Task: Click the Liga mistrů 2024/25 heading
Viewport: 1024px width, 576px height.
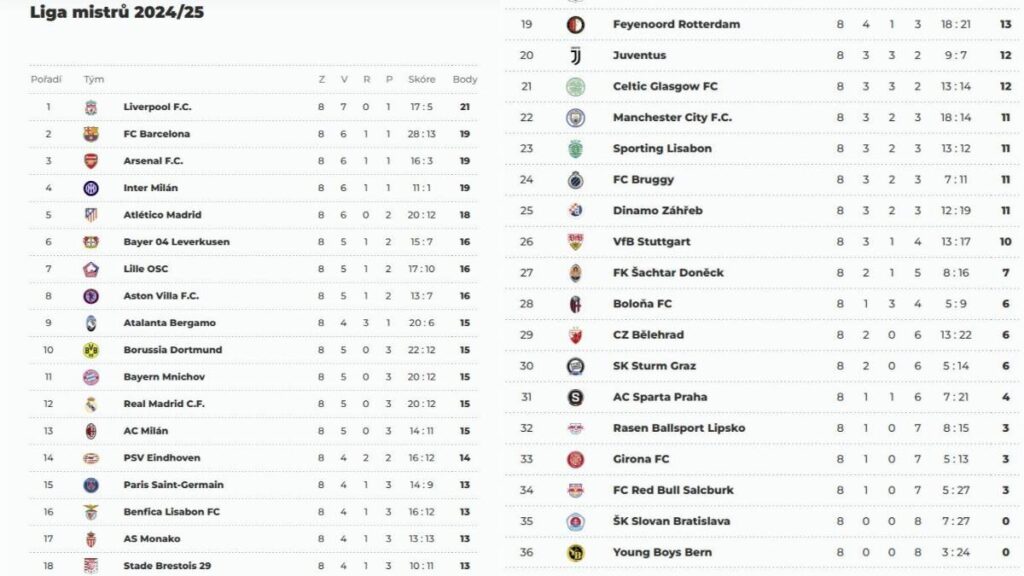Action: click(x=117, y=12)
